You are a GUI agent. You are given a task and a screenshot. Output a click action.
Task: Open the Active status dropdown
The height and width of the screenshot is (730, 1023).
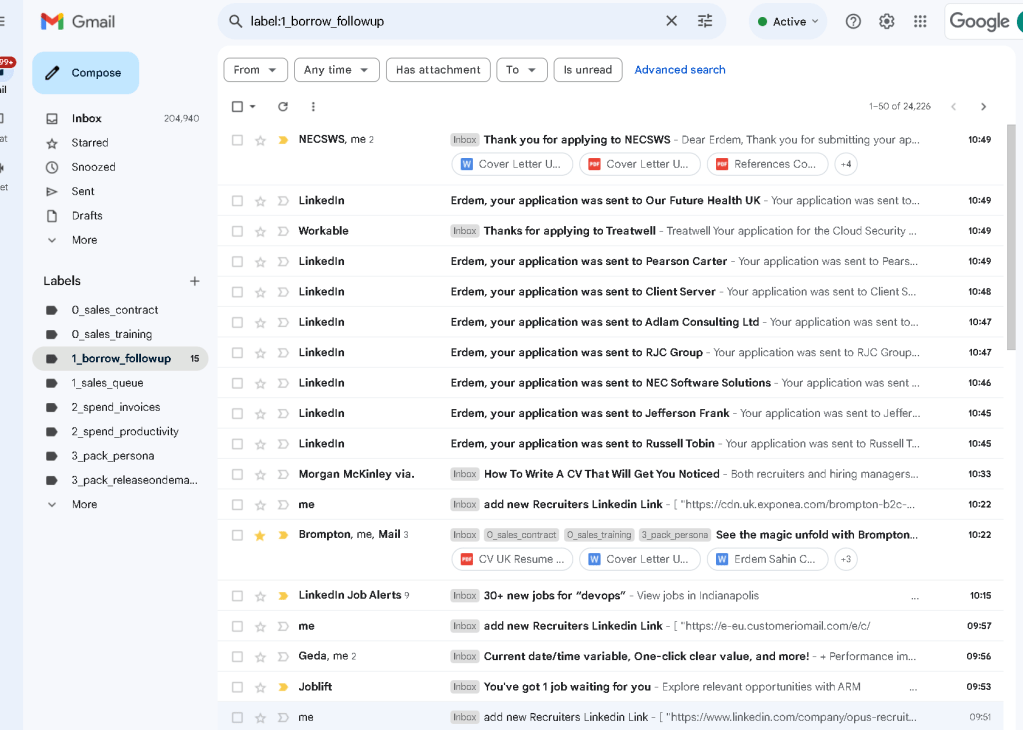coord(787,22)
